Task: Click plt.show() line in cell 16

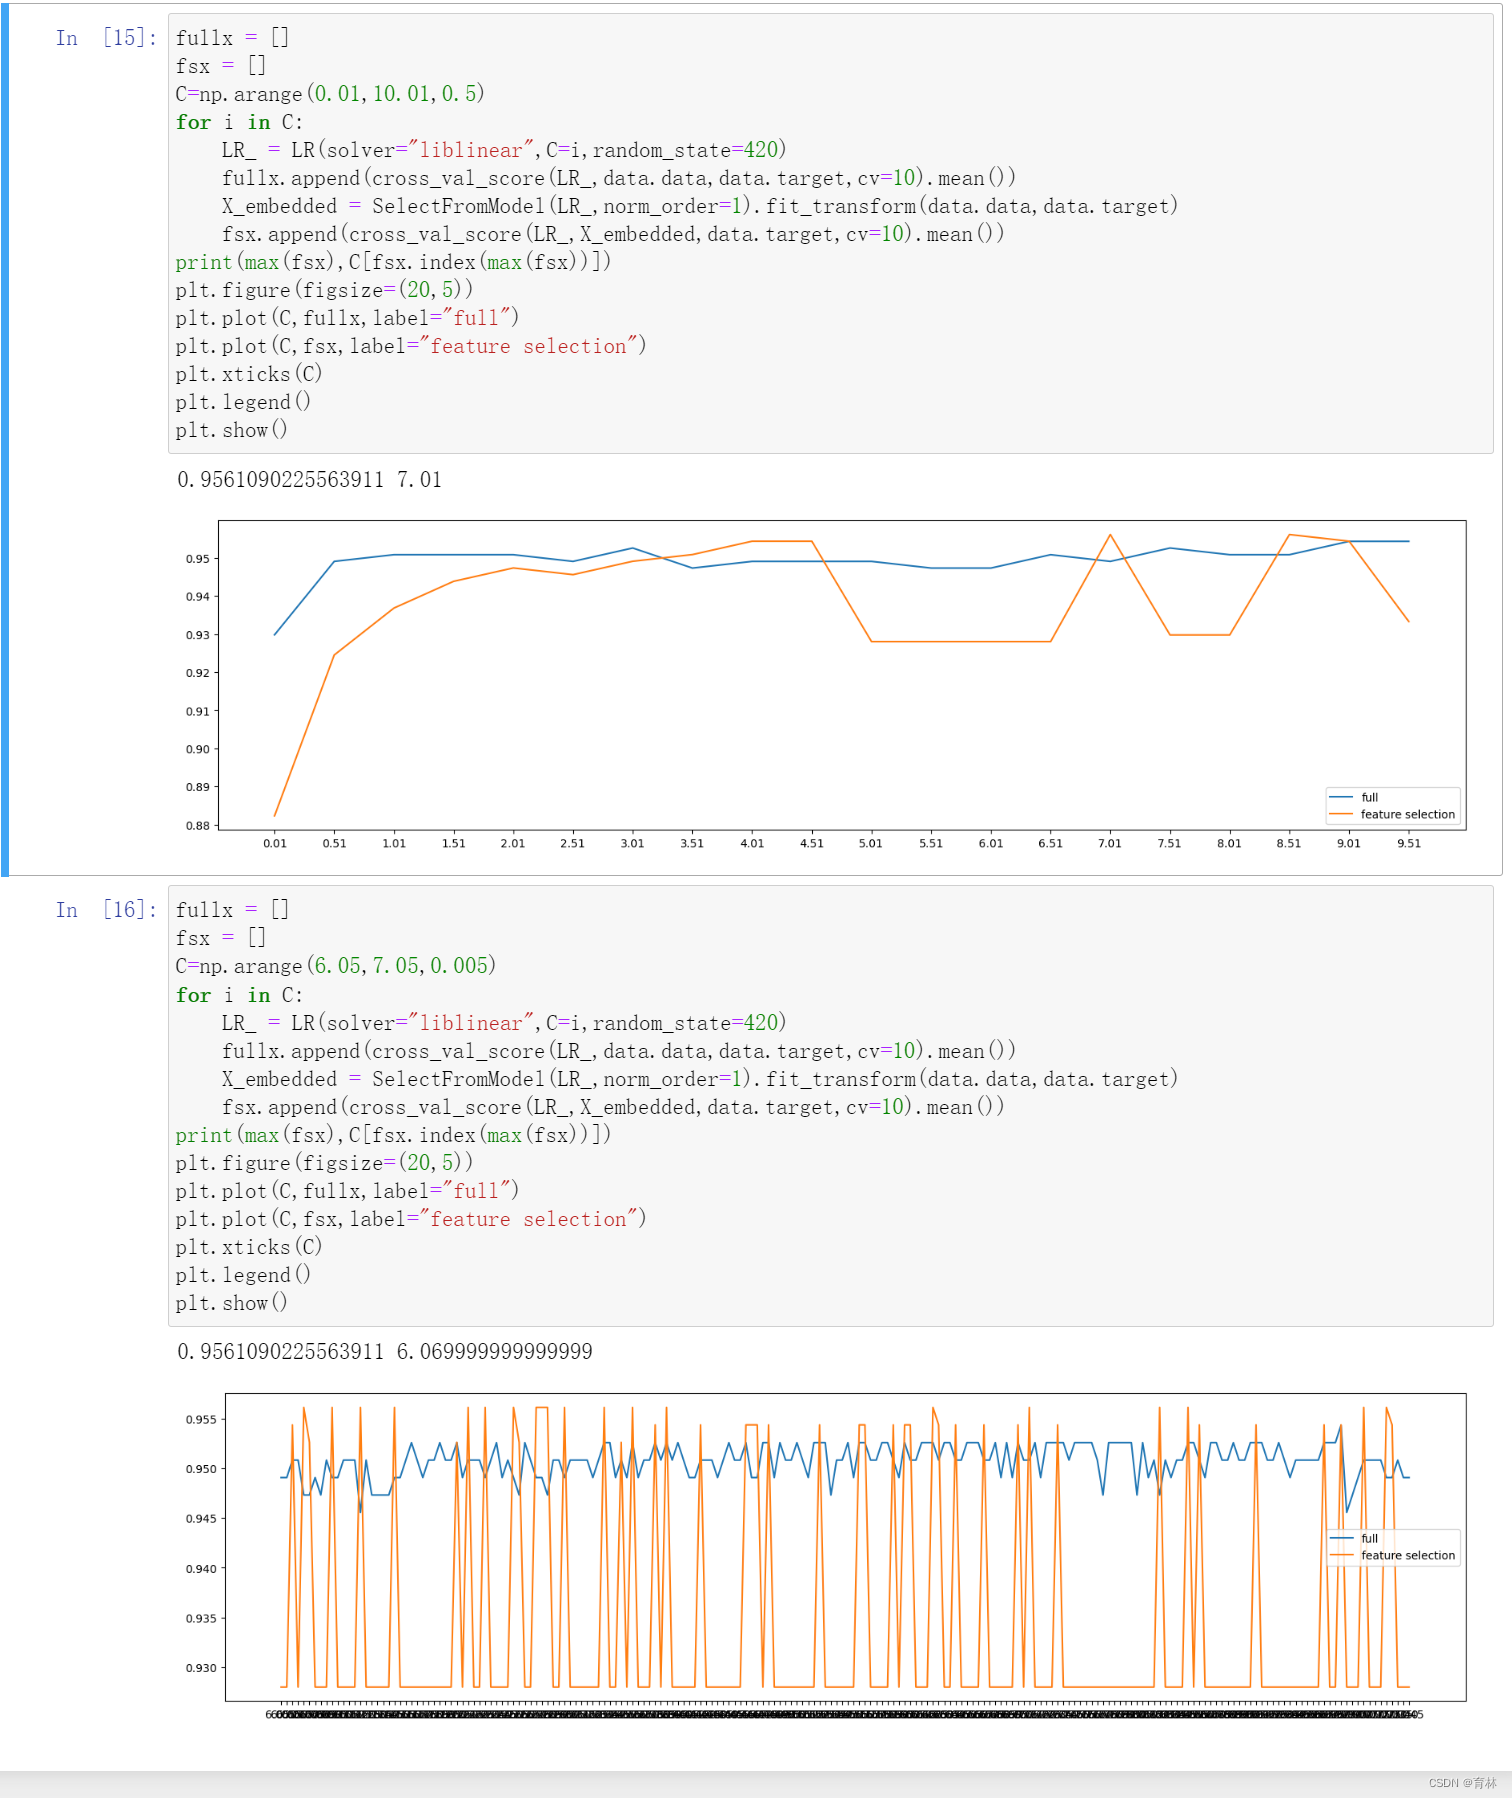Action: point(232,1303)
